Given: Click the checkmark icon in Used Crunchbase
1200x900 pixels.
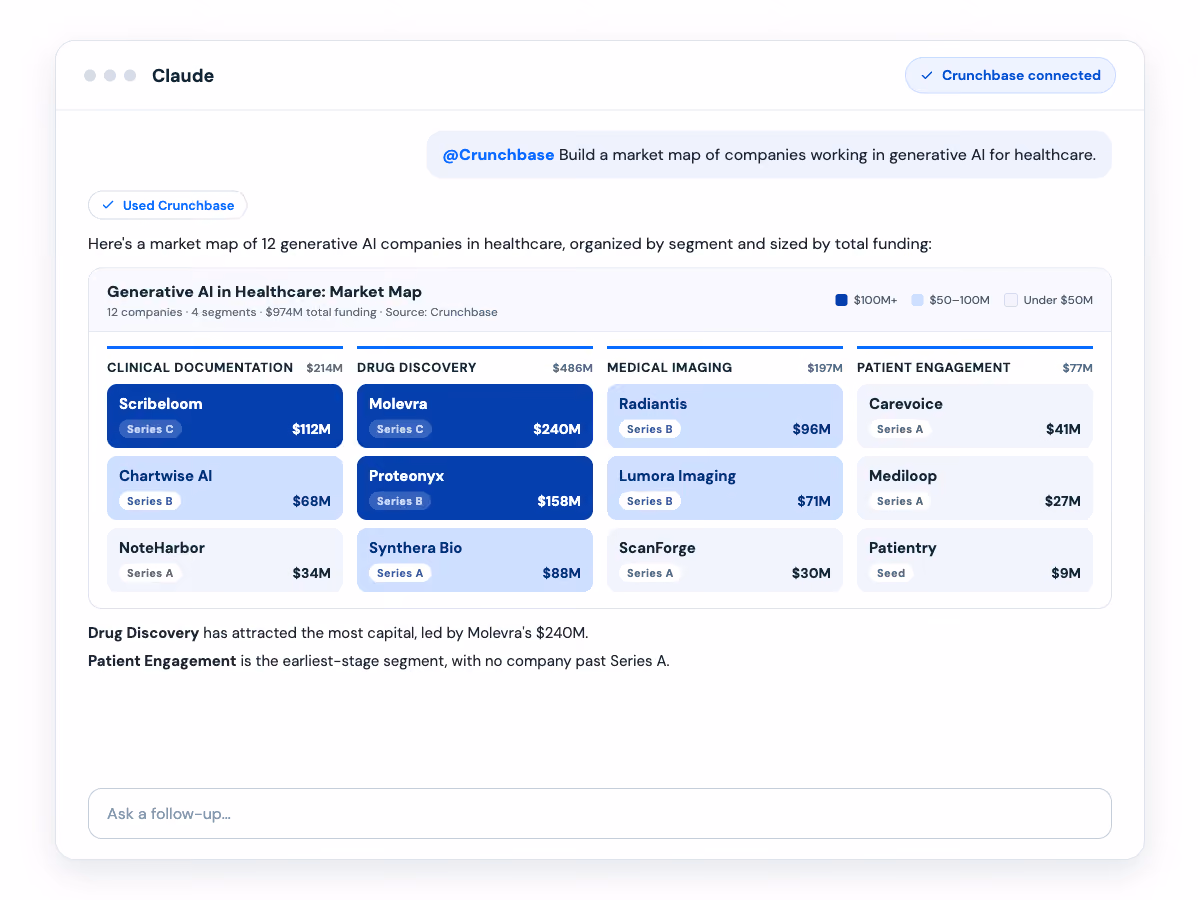Looking at the screenshot, I should coord(108,205).
